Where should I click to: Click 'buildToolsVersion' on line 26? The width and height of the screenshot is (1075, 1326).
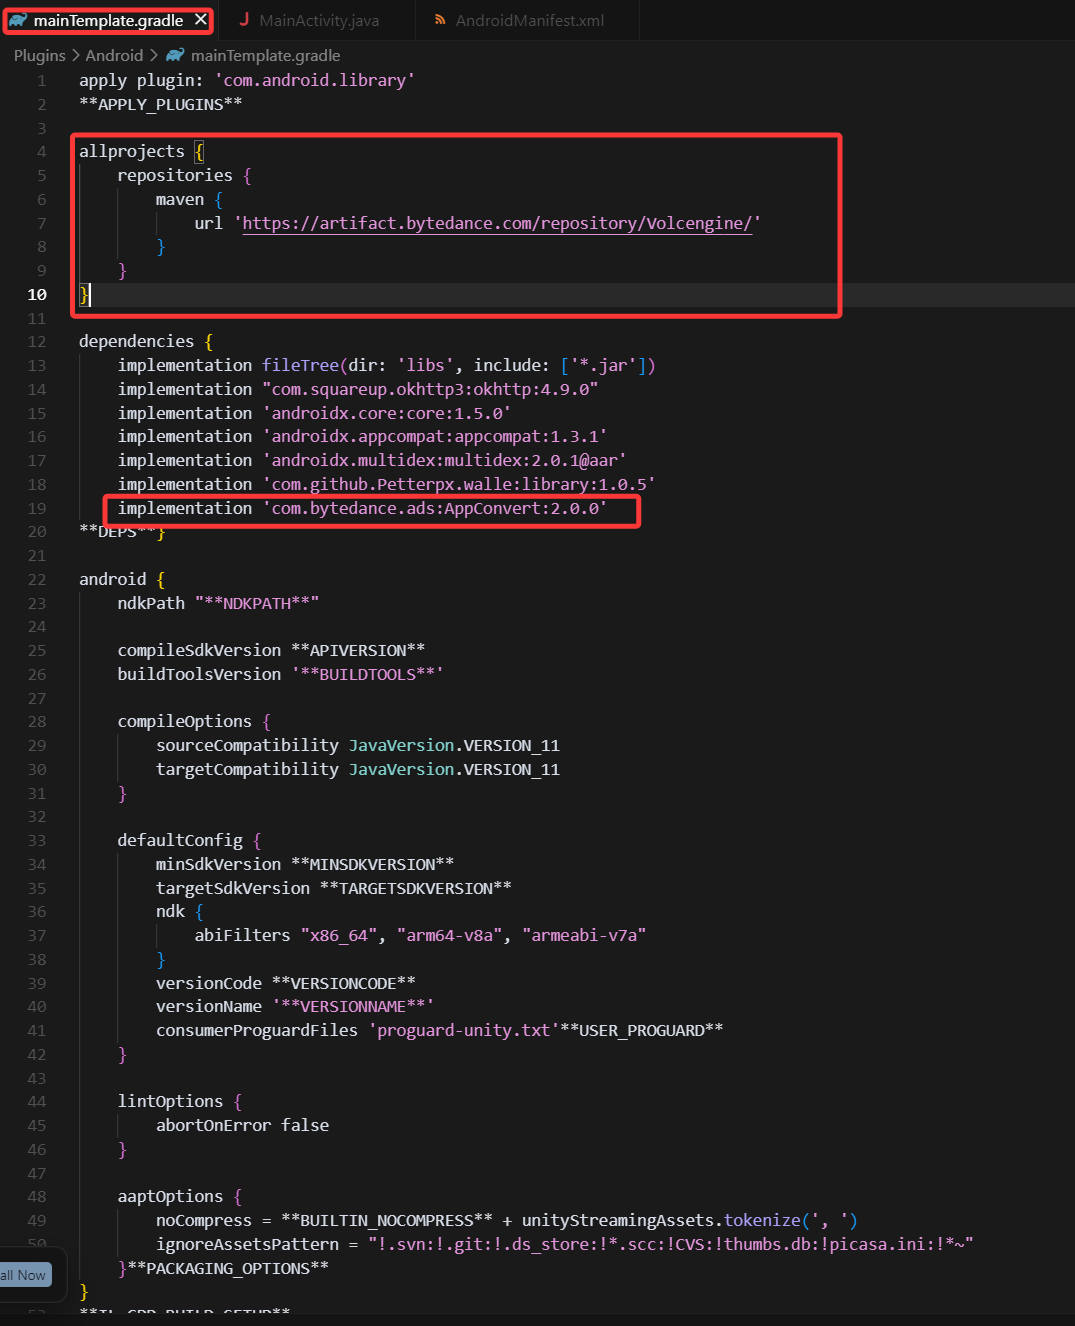199,674
